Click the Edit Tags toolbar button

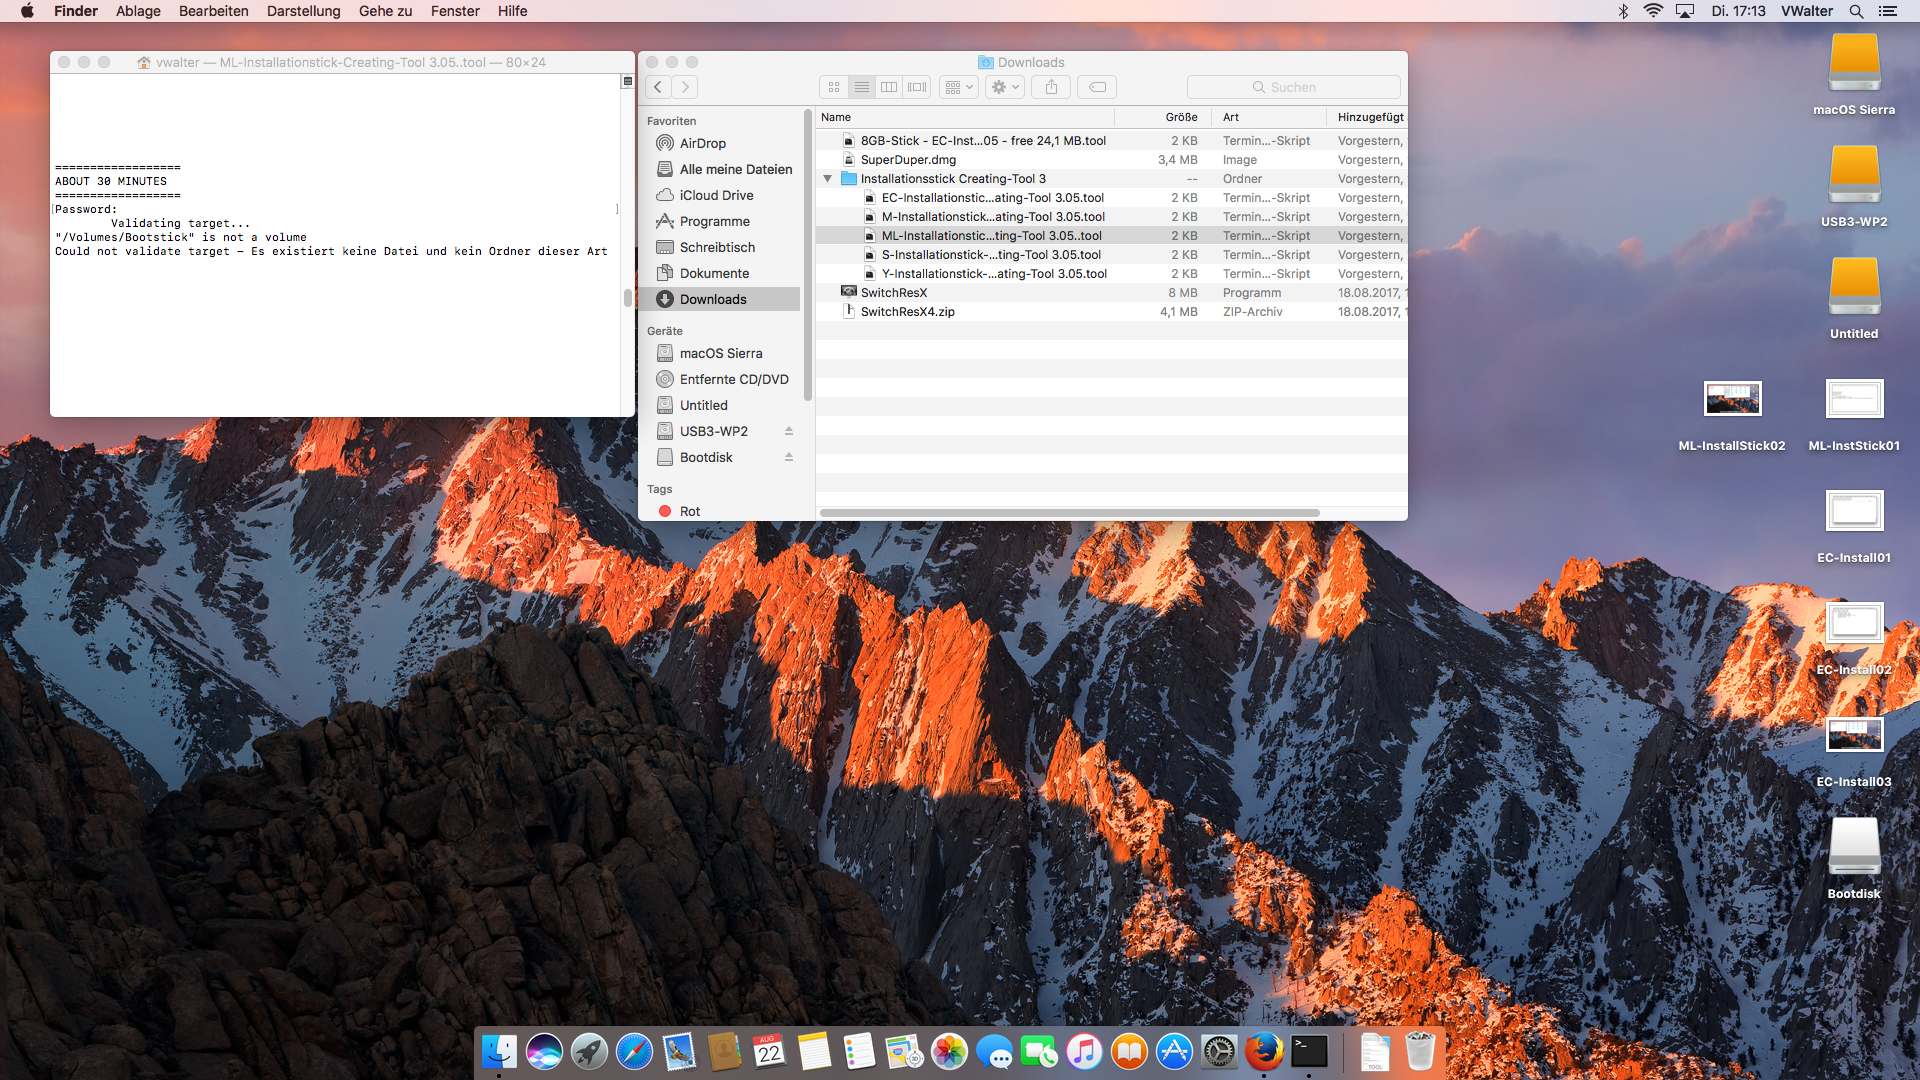coord(1097,87)
